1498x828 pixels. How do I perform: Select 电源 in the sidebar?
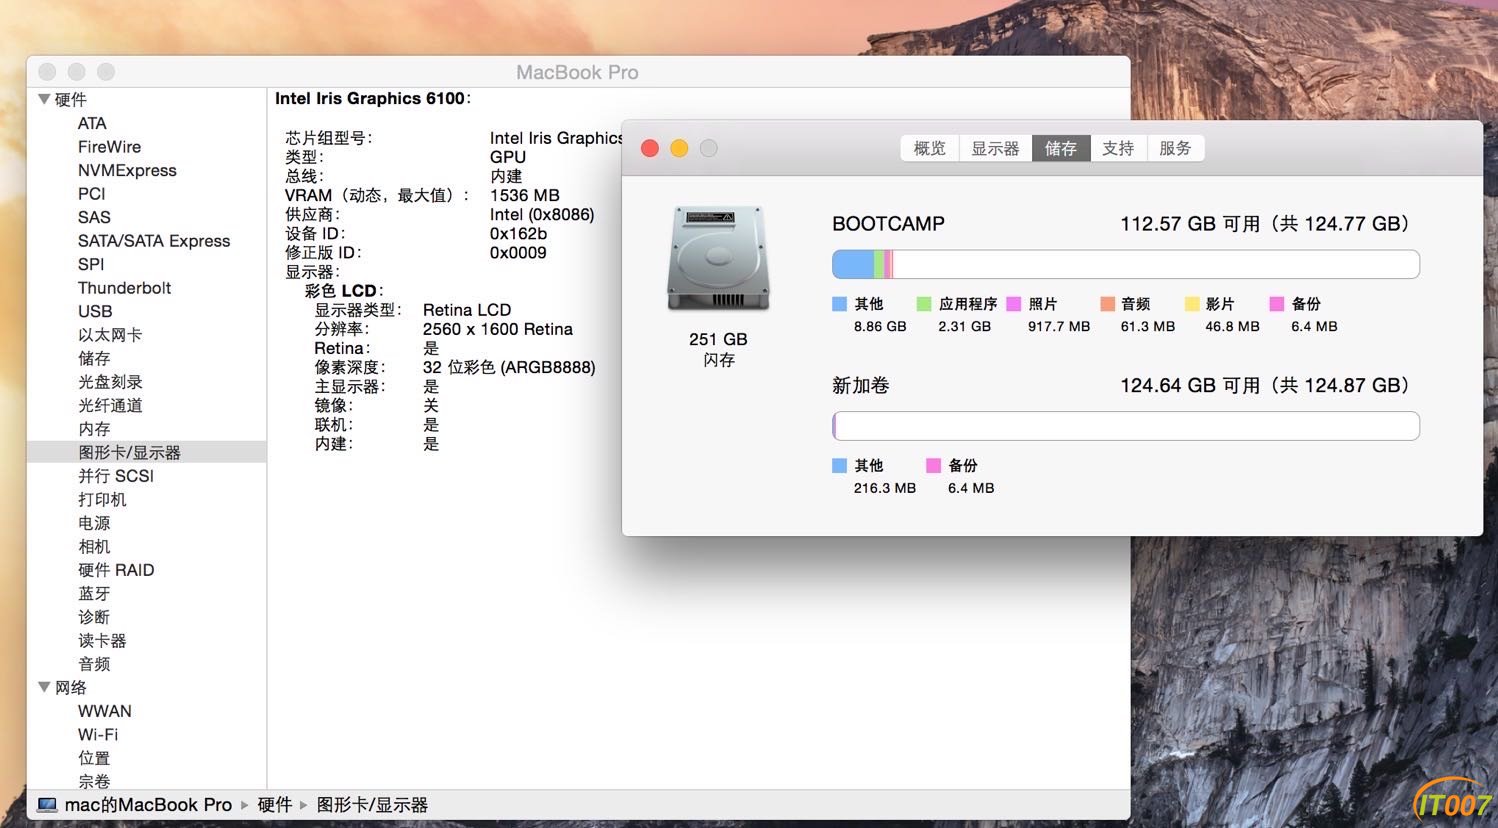(94, 523)
